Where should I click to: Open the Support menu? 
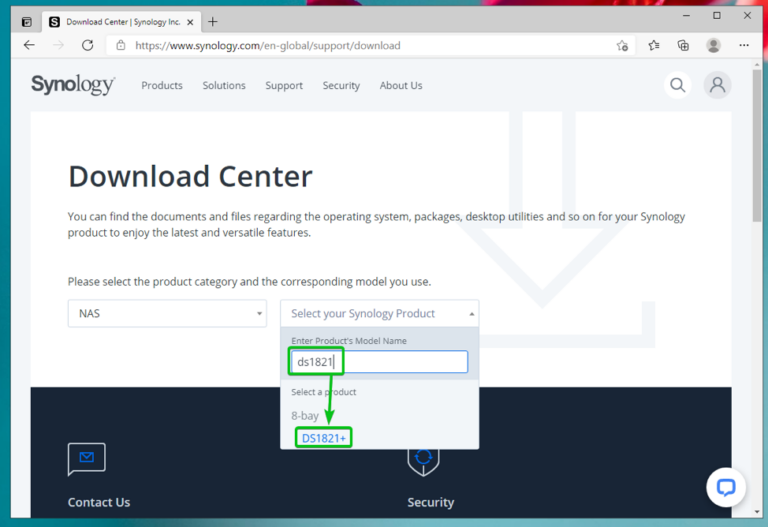pyautogui.click(x=284, y=85)
